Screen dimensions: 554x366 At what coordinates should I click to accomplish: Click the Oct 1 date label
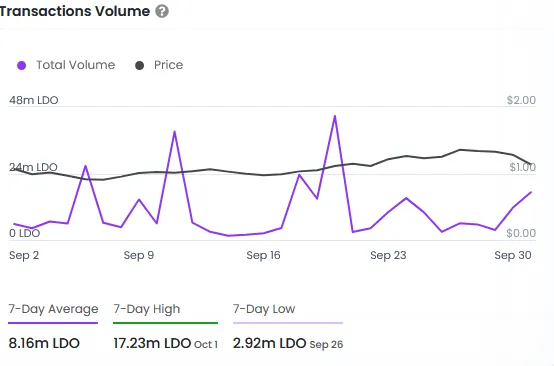coord(206,344)
